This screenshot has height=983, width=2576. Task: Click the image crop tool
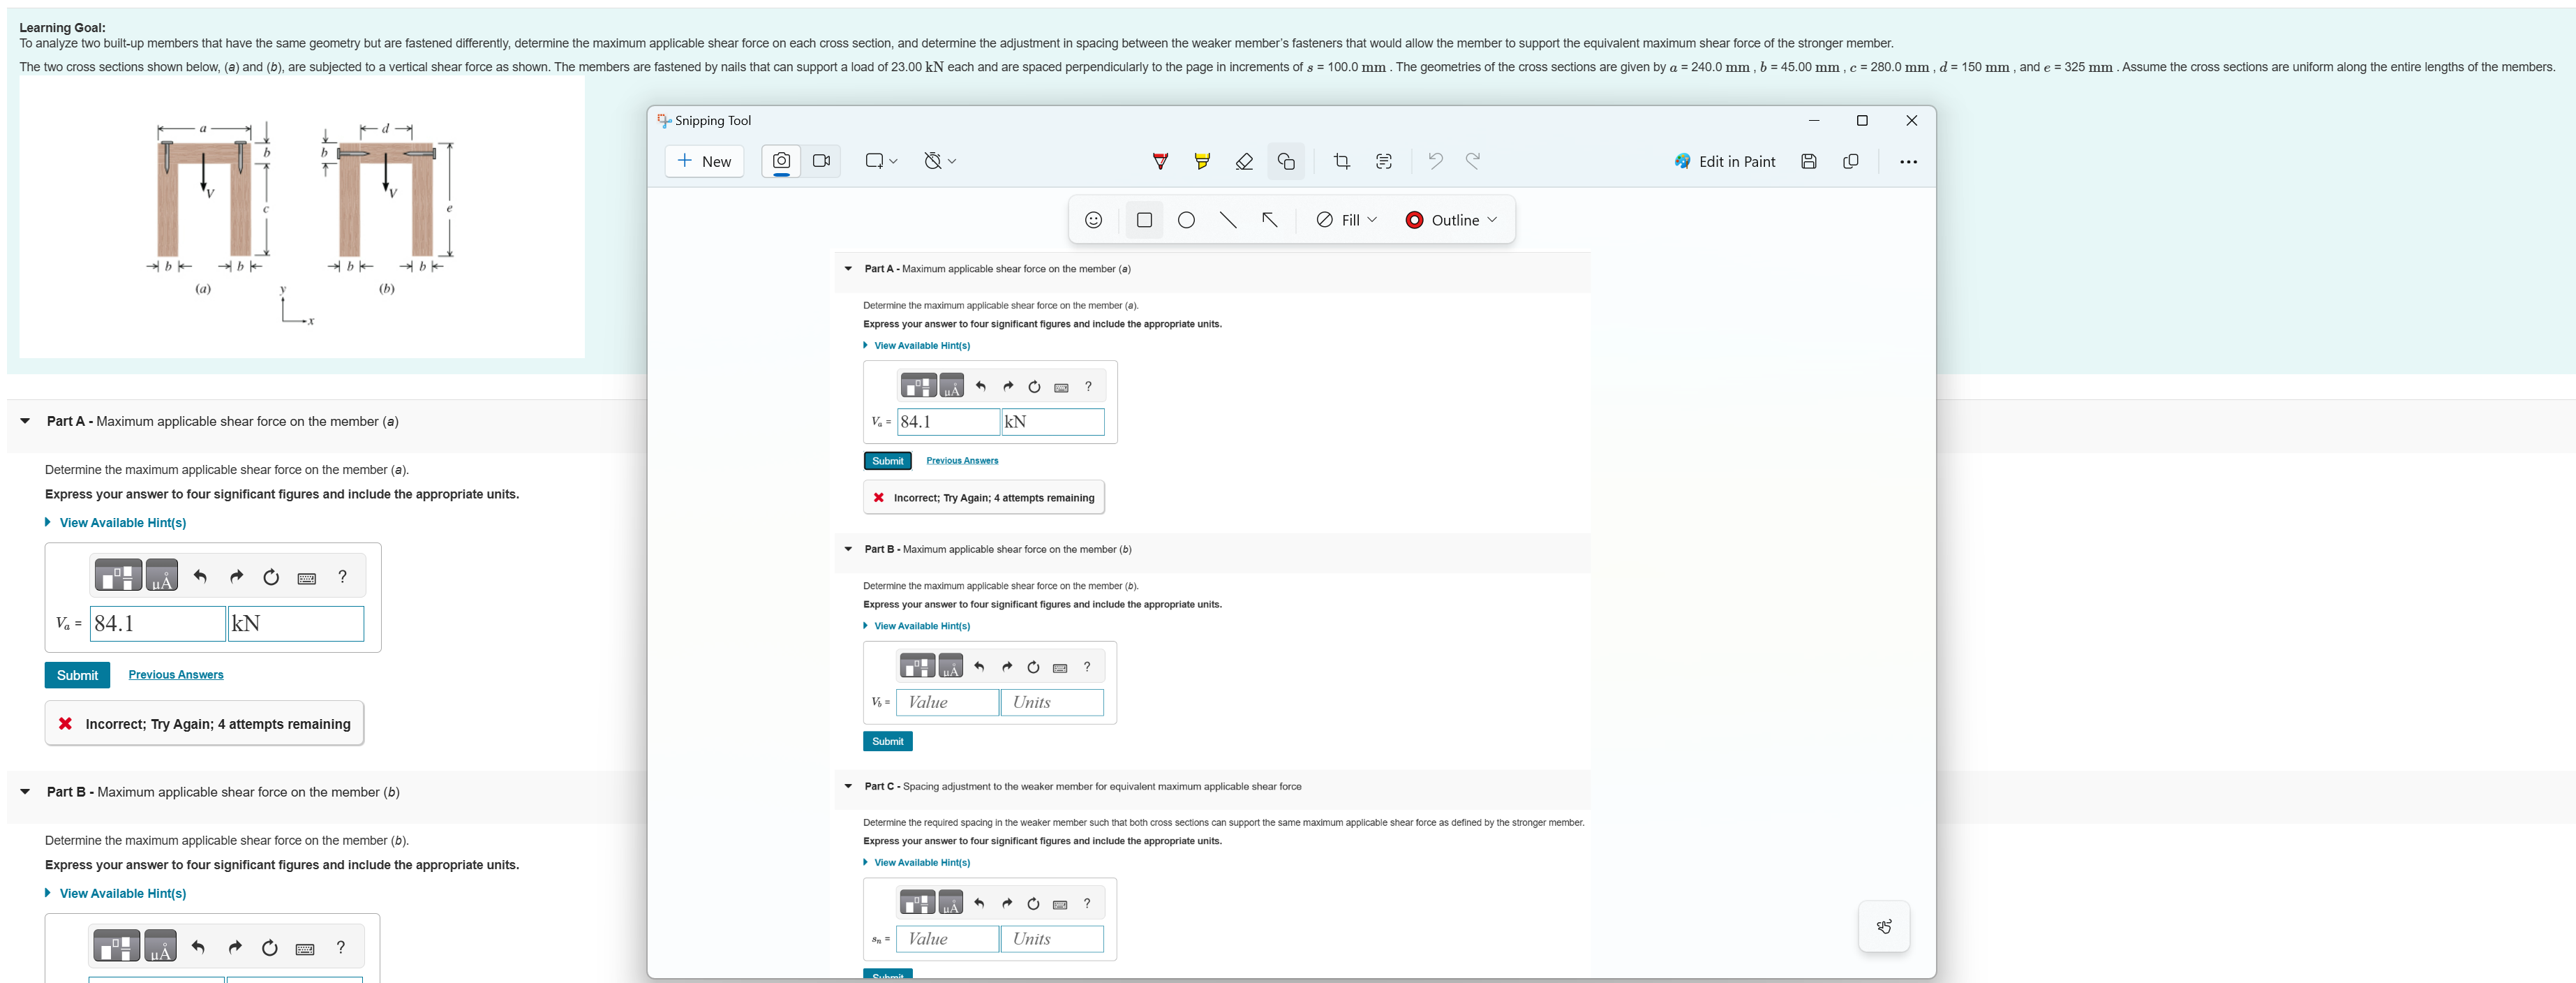1342,161
